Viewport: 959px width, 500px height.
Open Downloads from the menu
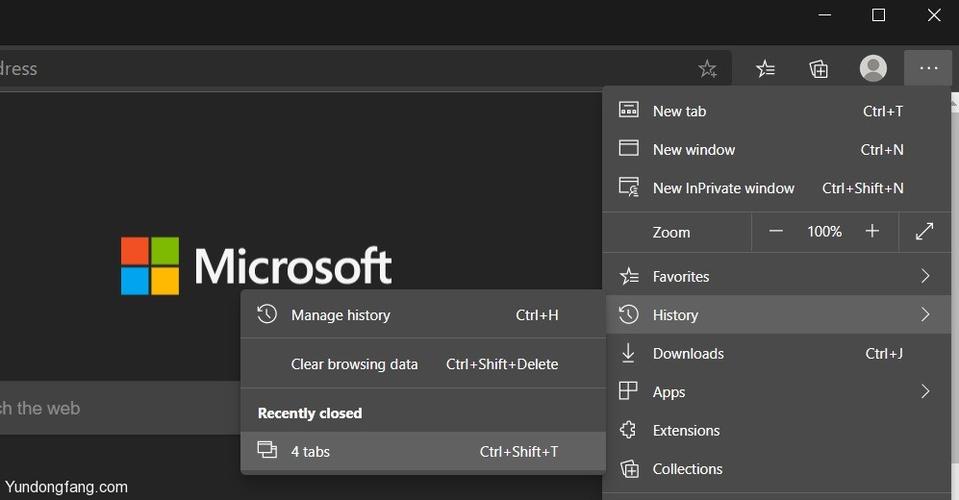[777, 353]
